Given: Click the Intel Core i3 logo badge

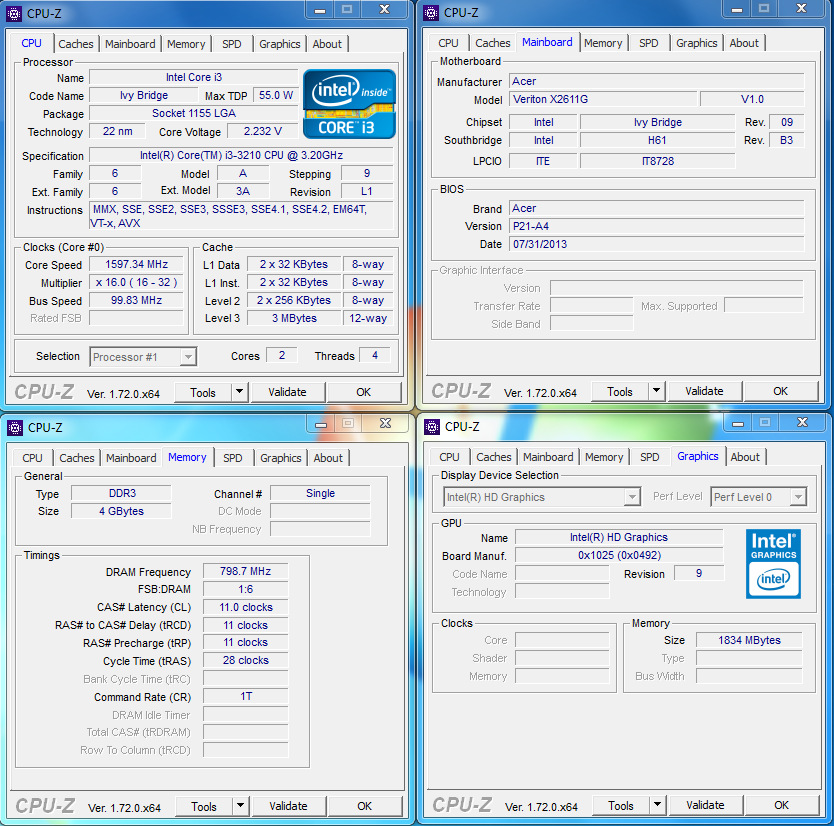Looking at the screenshot, I should pyautogui.click(x=349, y=104).
